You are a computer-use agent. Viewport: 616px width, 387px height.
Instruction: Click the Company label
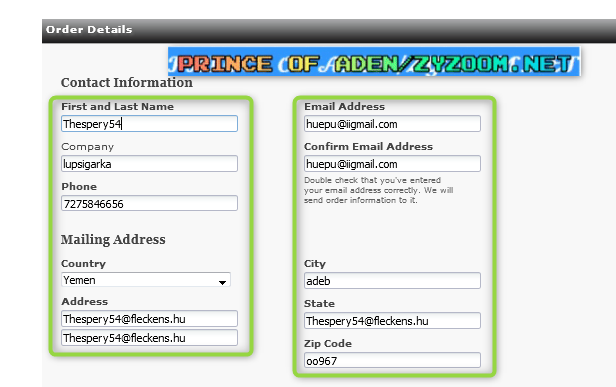[x=87, y=147]
